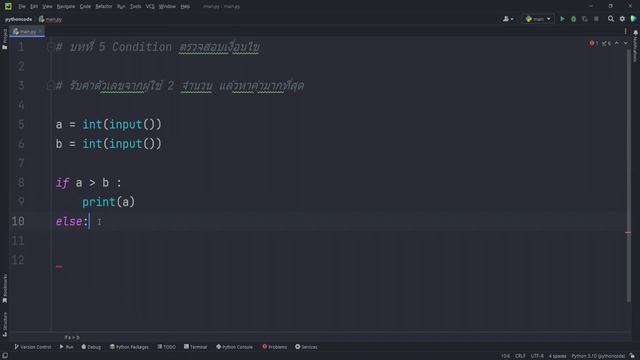Place cursor on b = int(input()) line

109,144
